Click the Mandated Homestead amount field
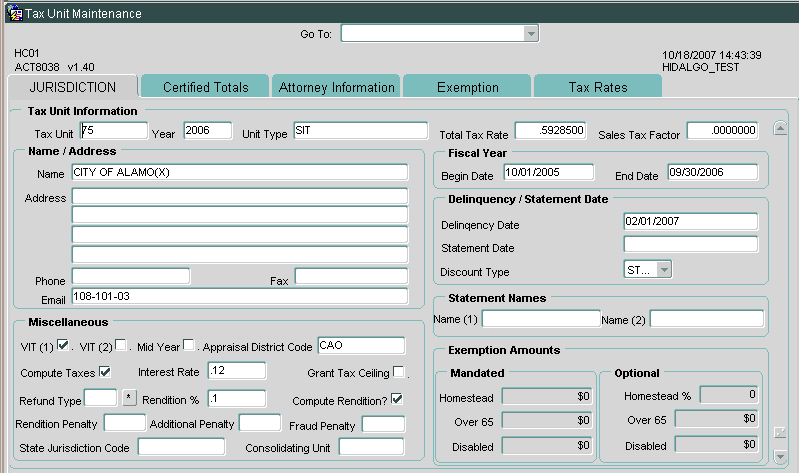The image size is (799, 473). (547, 396)
